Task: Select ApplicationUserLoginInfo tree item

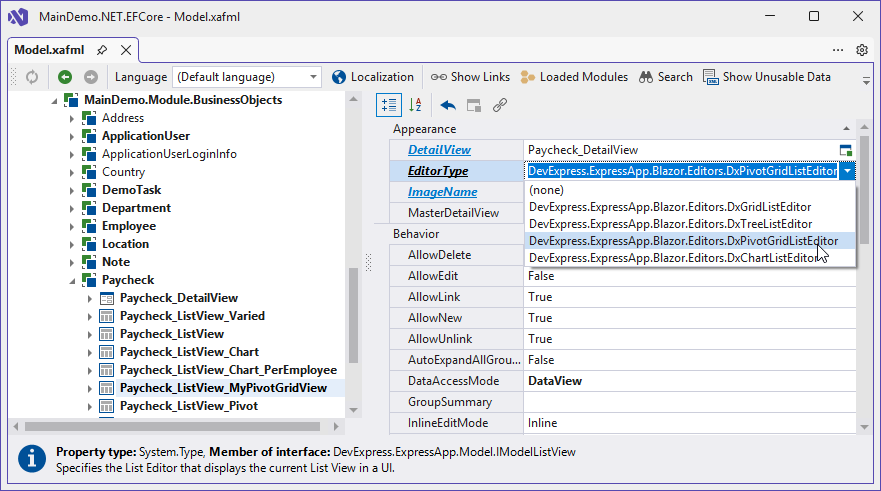Action: tap(169, 154)
